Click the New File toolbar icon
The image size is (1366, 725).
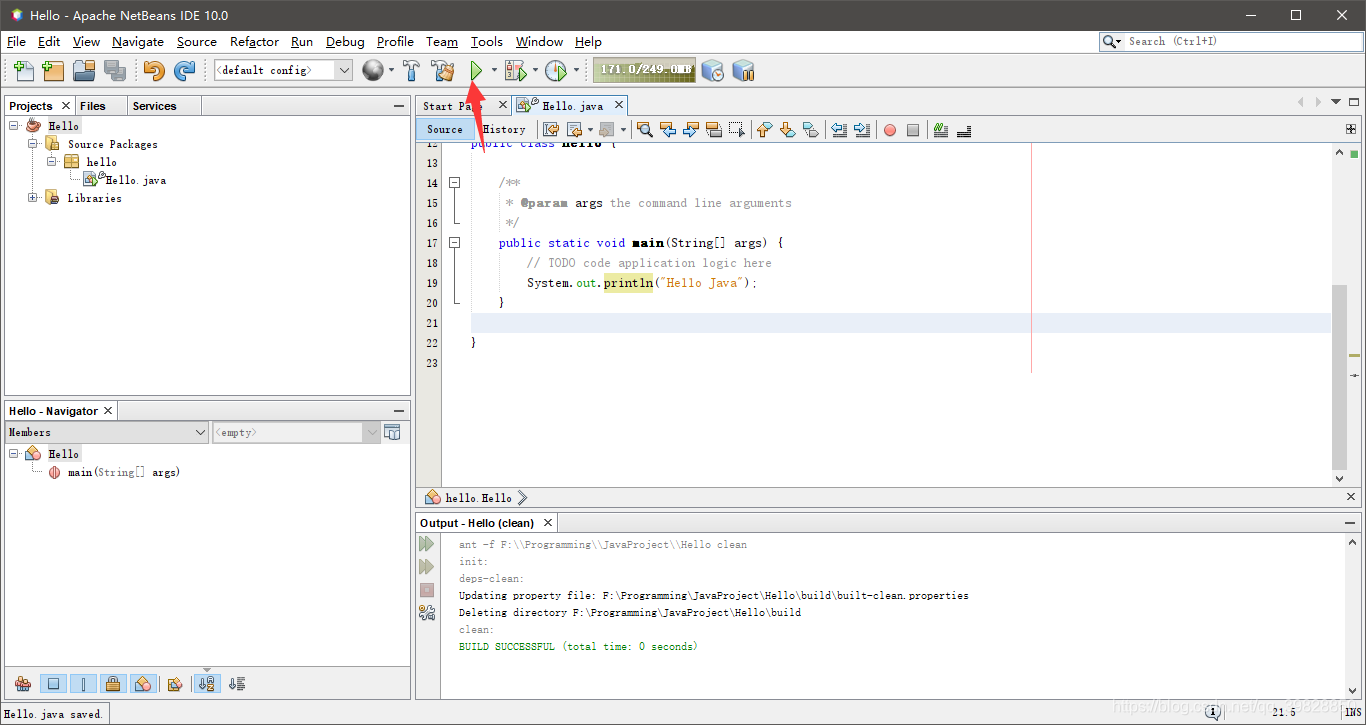(23, 70)
